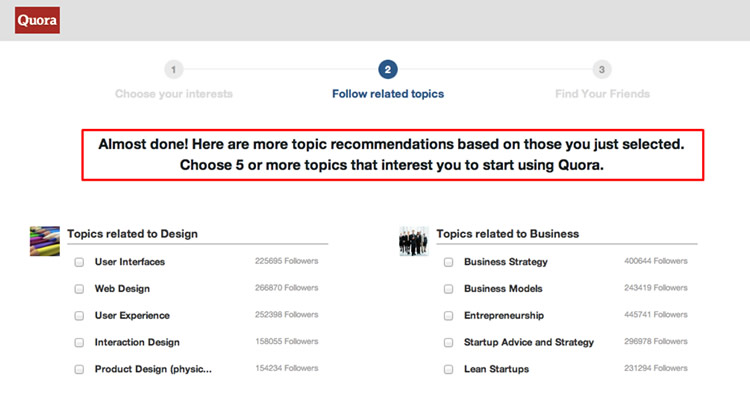
Task: Select step 3 circle indicator
Action: point(601,69)
